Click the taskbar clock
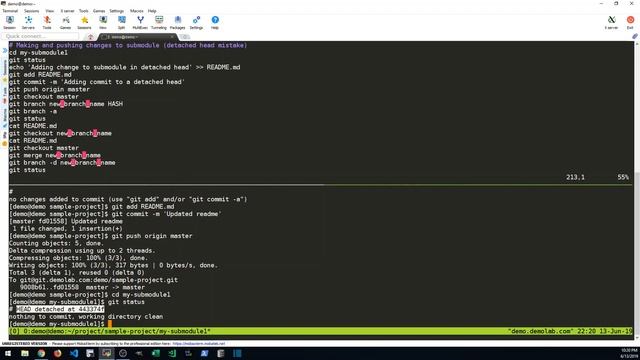The image size is (640, 360). click(x=629, y=353)
